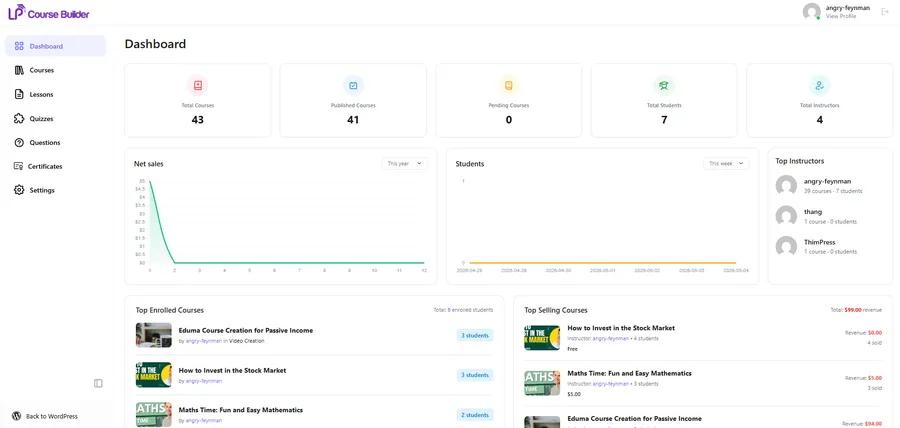This screenshot has height=428, width=900.
Task: Click the $99.00 total revenue text
Action: click(853, 310)
